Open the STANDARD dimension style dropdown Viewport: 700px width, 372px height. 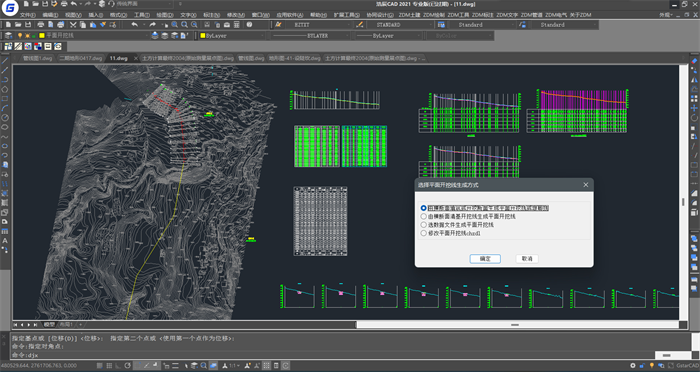coord(396,25)
